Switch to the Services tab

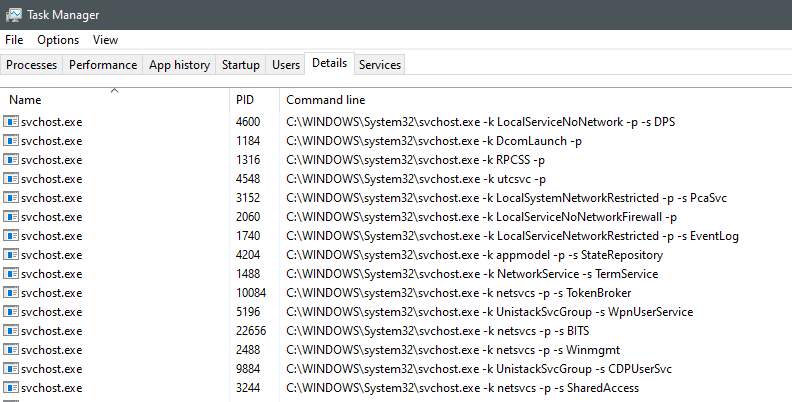click(x=380, y=65)
